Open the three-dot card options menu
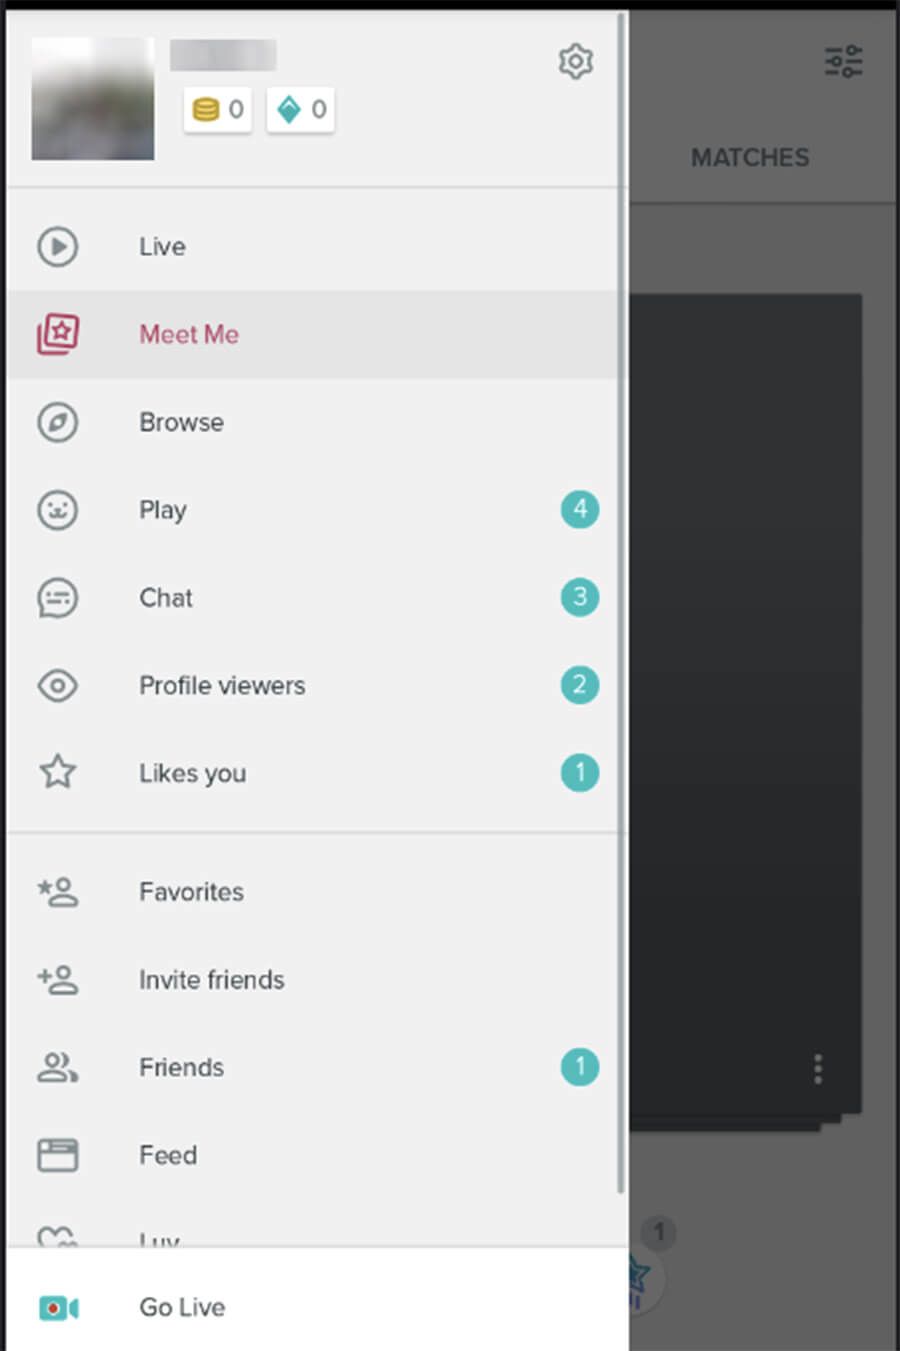 818,1069
